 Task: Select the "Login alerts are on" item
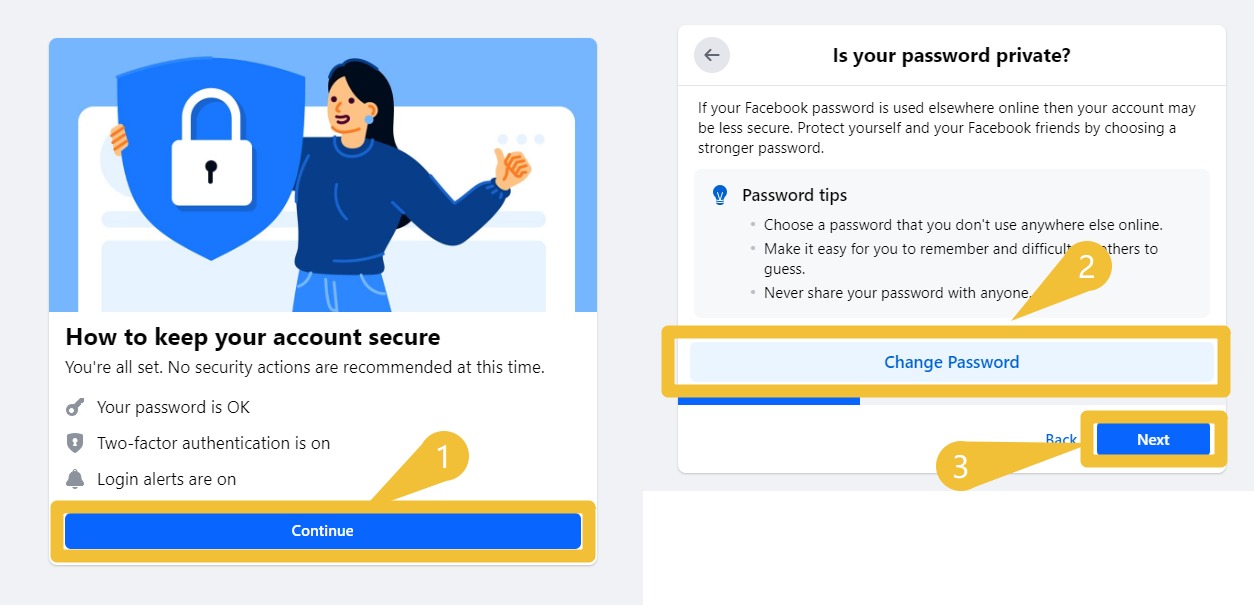pyautogui.click(x=166, y=479)
